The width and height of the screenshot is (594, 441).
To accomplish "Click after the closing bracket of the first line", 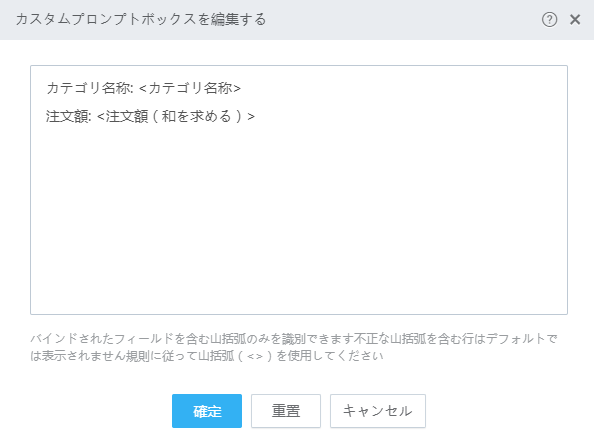I will point(246,88).
